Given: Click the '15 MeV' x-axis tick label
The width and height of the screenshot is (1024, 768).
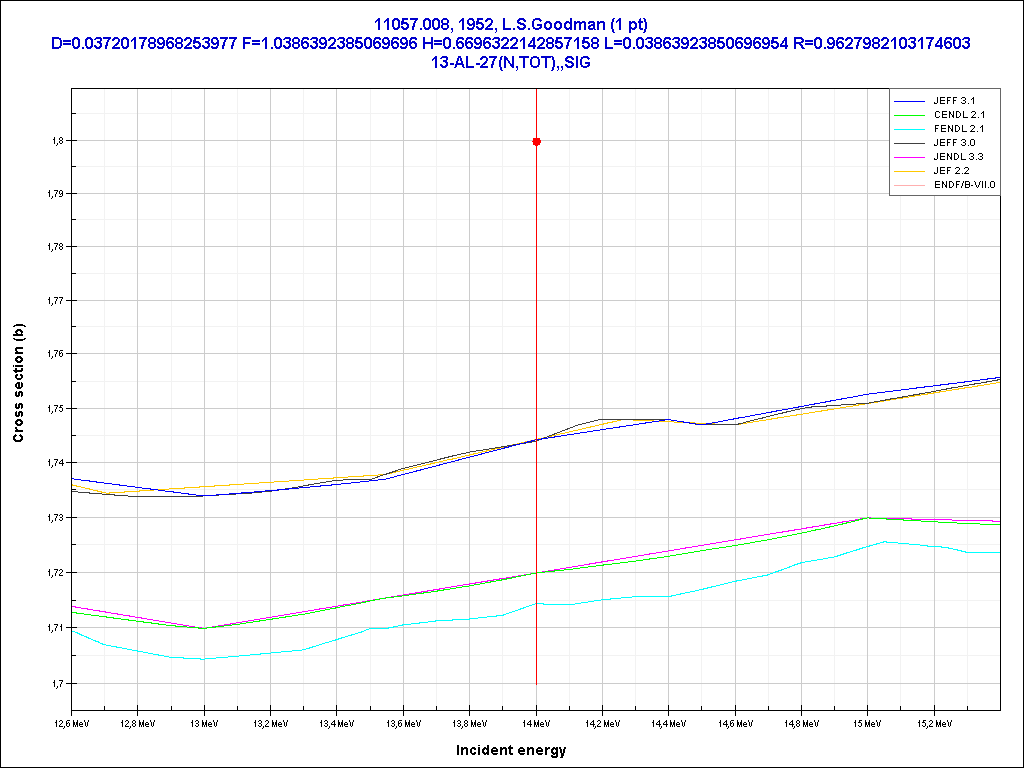Looking at the screenshot, I should pyautogui.click(x=867, y=722).
